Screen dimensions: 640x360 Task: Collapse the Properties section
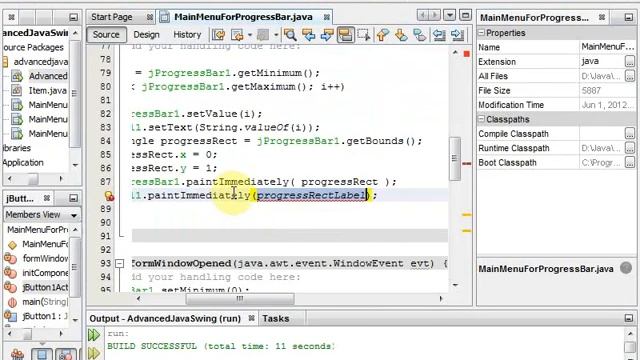[482, 32]
